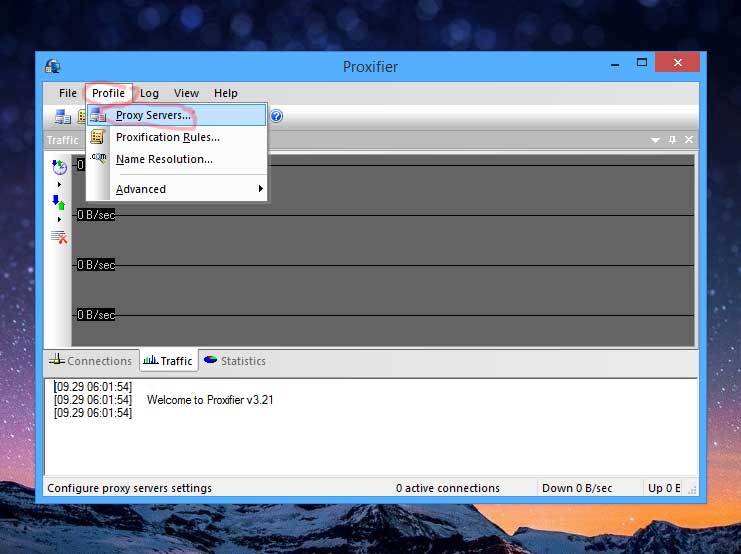Maximize the Proxifier window
741x554 pixels.
pyautogui.click(x=641, y=63)
